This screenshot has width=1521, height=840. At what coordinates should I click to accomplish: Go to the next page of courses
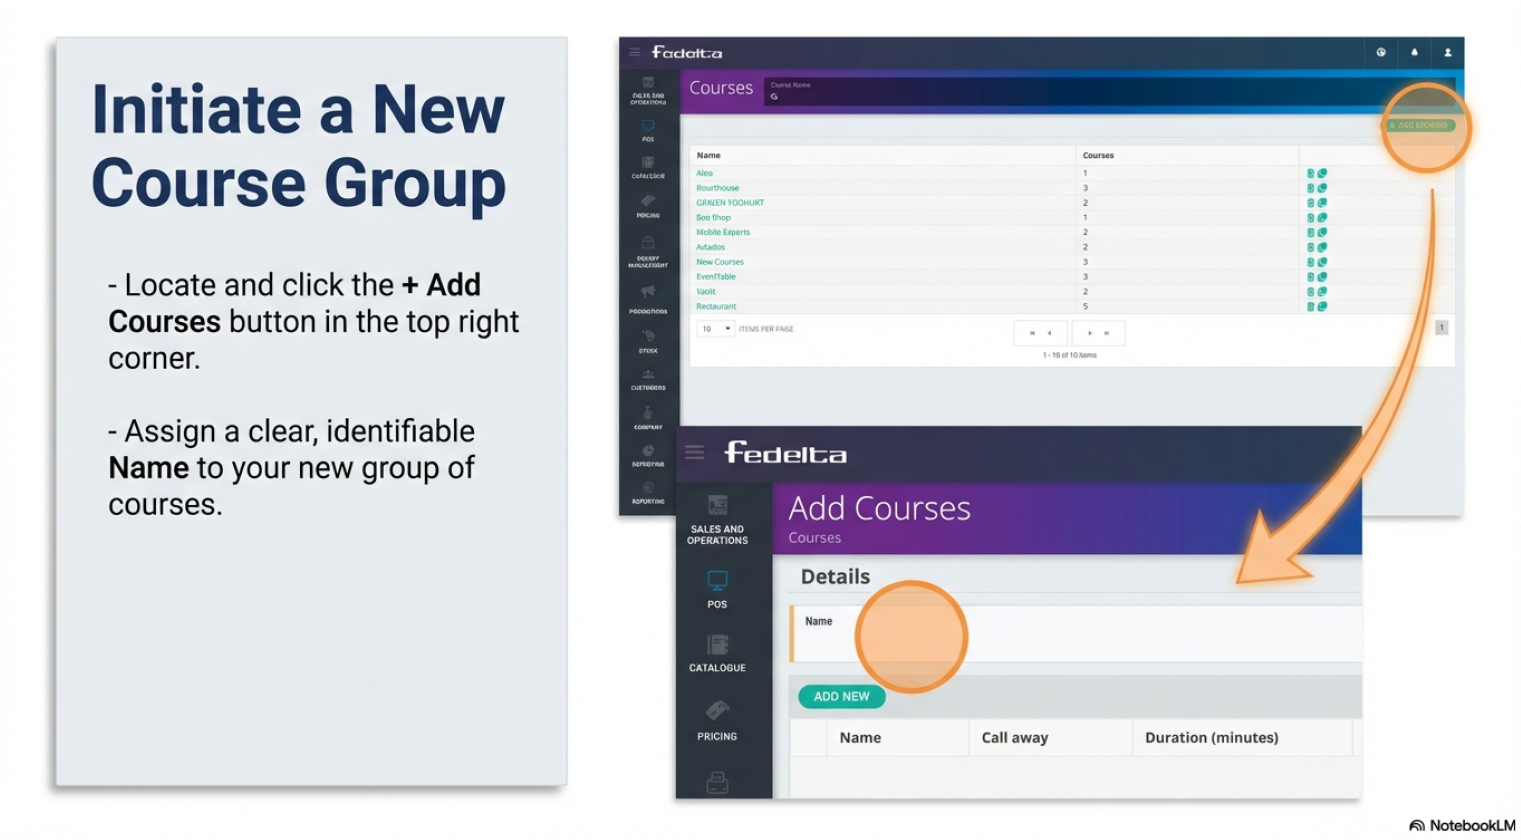tap(1089, 333)
